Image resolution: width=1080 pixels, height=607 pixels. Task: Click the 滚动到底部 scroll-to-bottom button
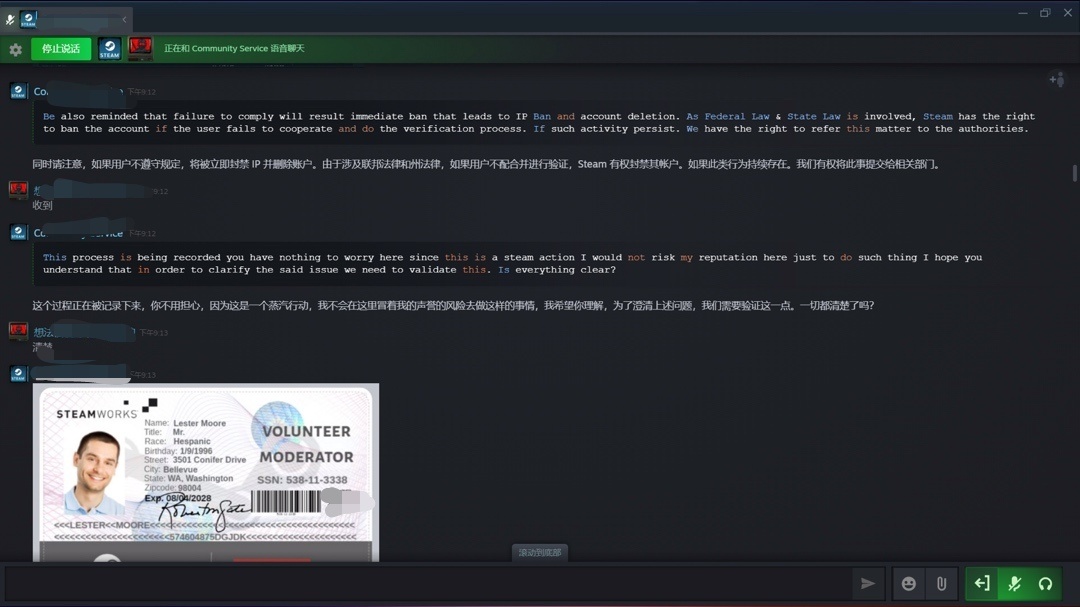click(x=539, y=553)
